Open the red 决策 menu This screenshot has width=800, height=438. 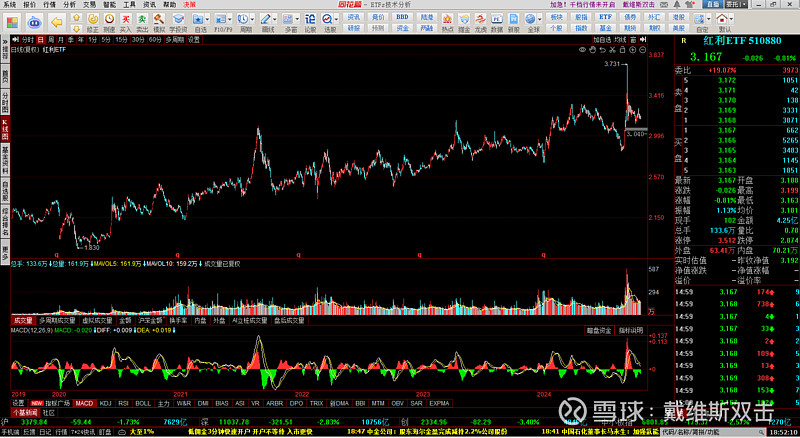(189, 4)
